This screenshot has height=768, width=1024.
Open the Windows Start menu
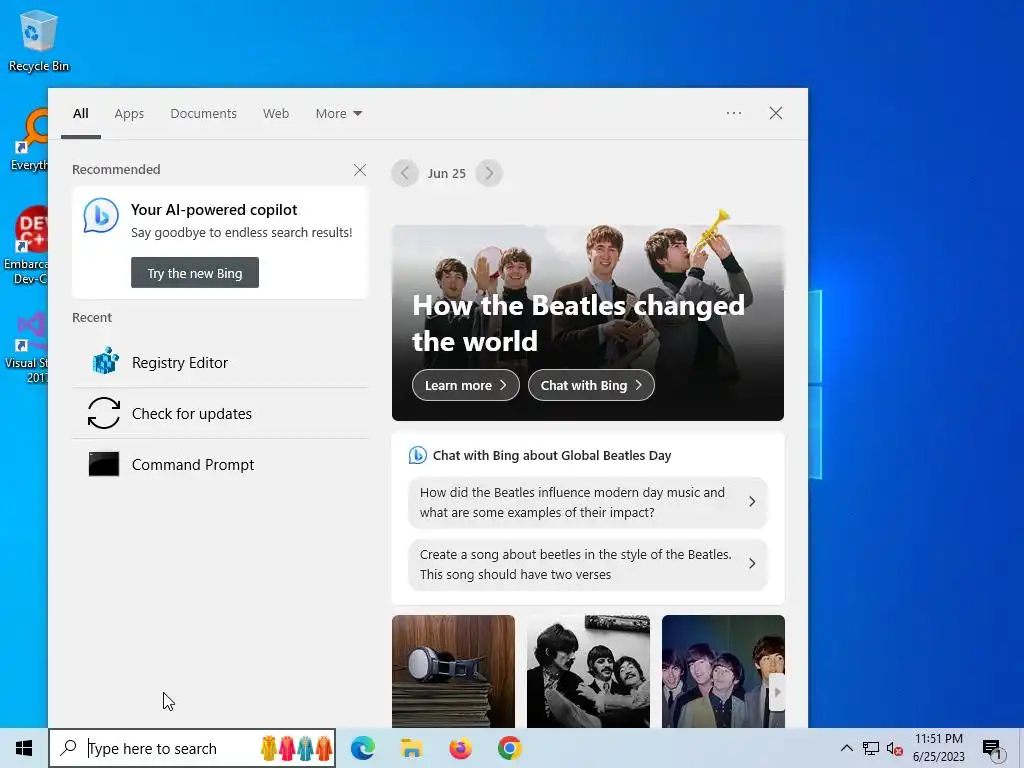[24, 748]
